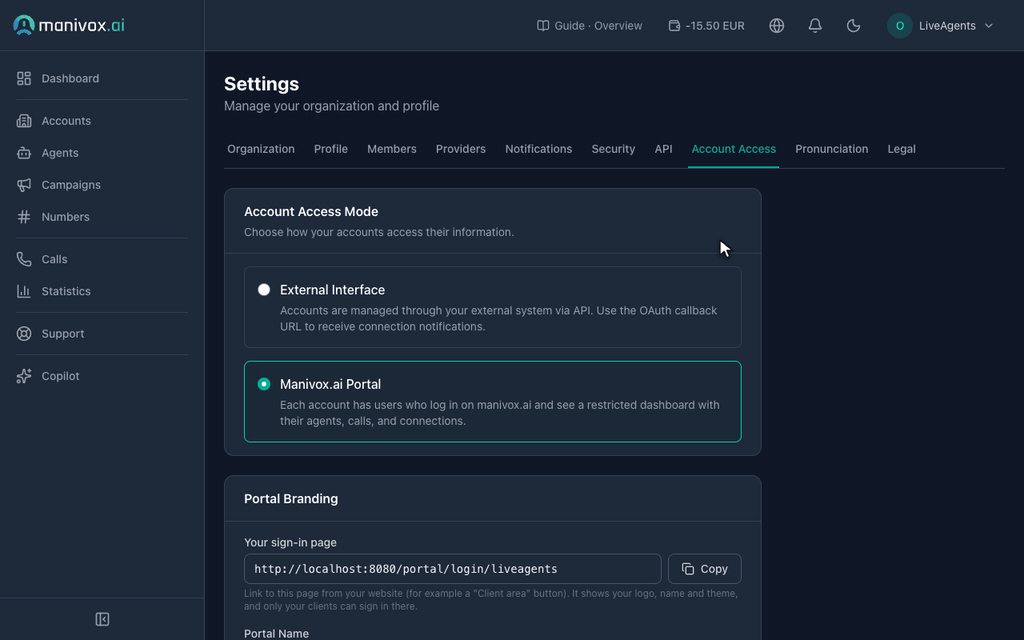The height and width of the screenshot is (640, 1024).
Task: Switch to the Providers tab
Action: point(460,149)
